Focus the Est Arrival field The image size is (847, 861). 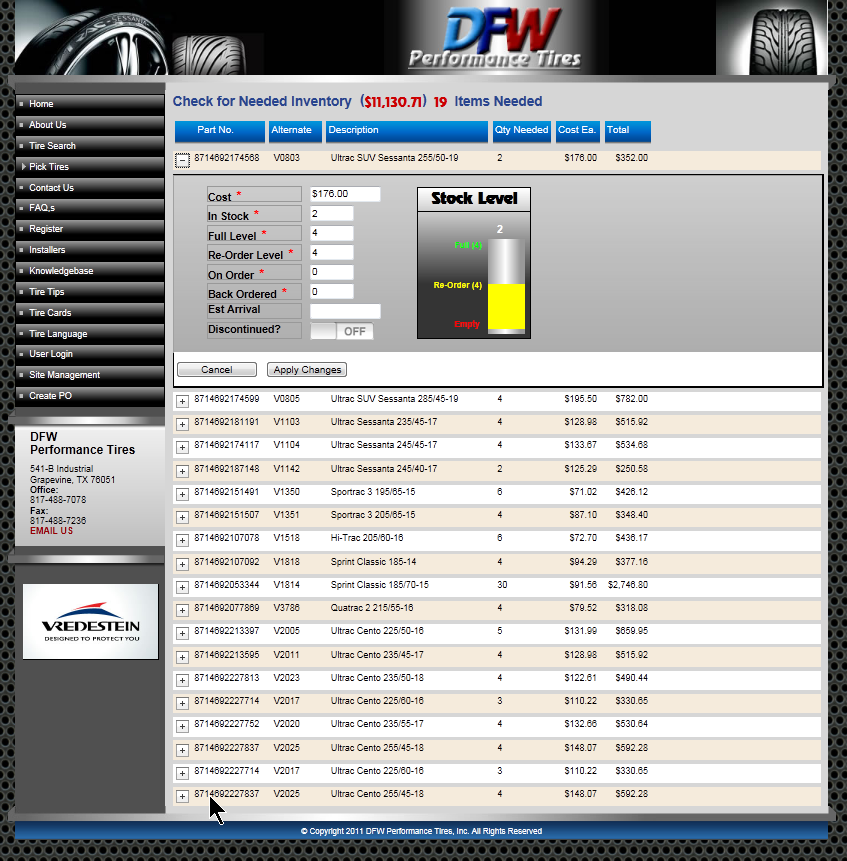point(345,311)
